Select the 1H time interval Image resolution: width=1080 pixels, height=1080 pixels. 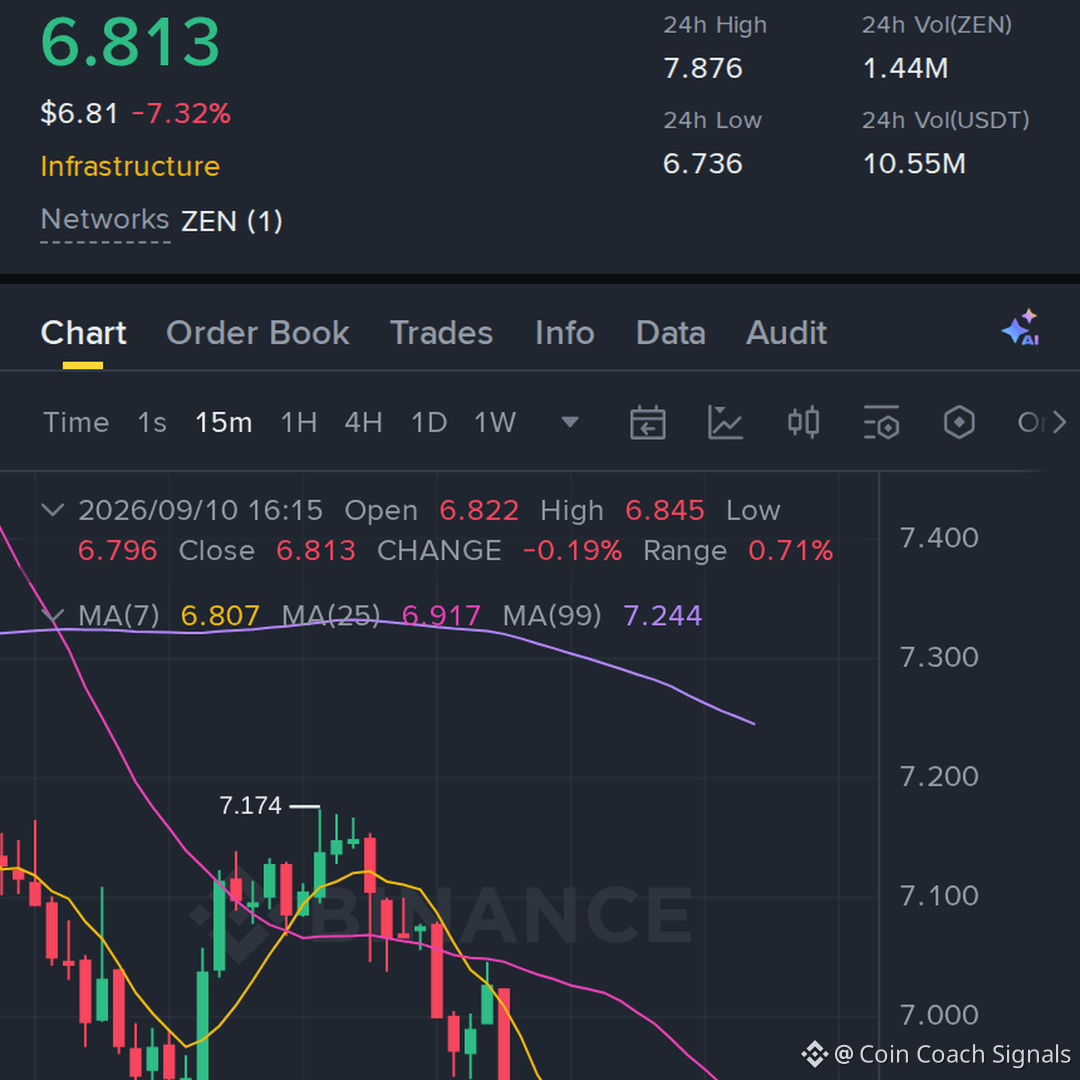click(299, 422)
